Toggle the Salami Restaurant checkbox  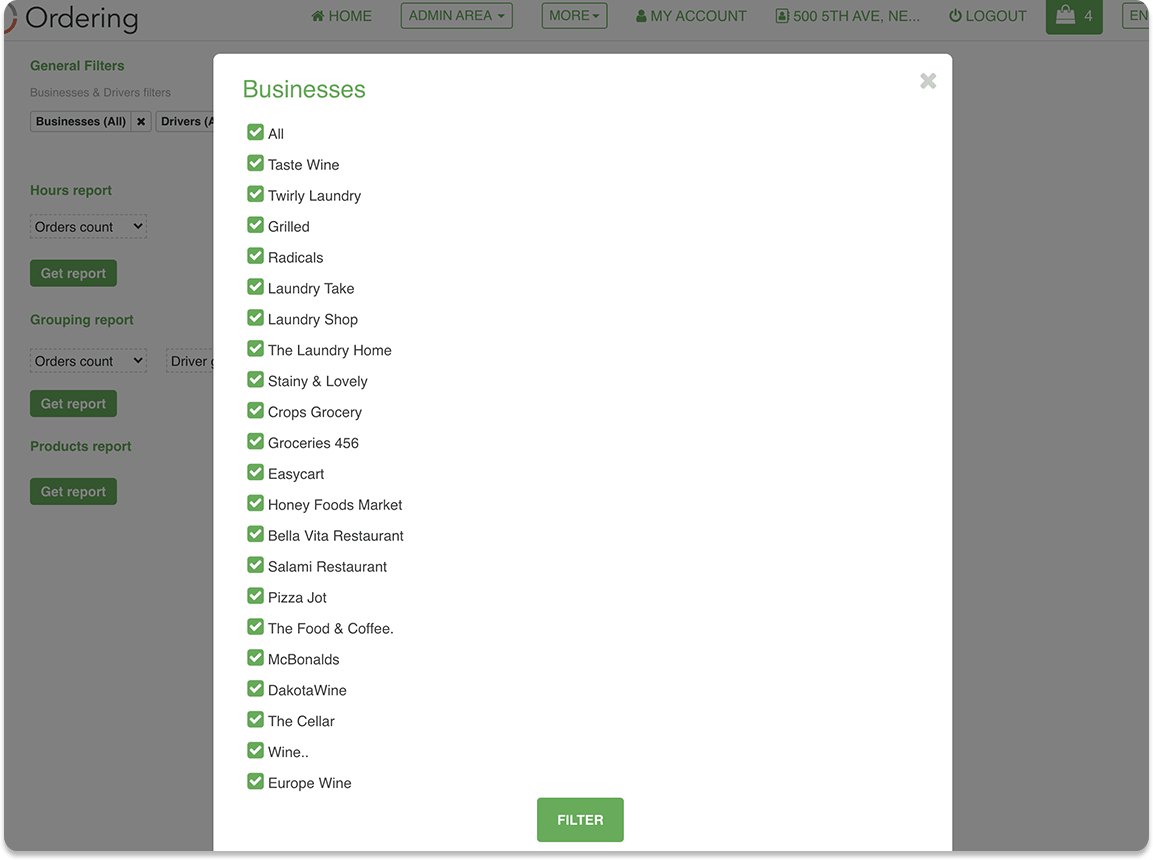(x=255, y=565)
